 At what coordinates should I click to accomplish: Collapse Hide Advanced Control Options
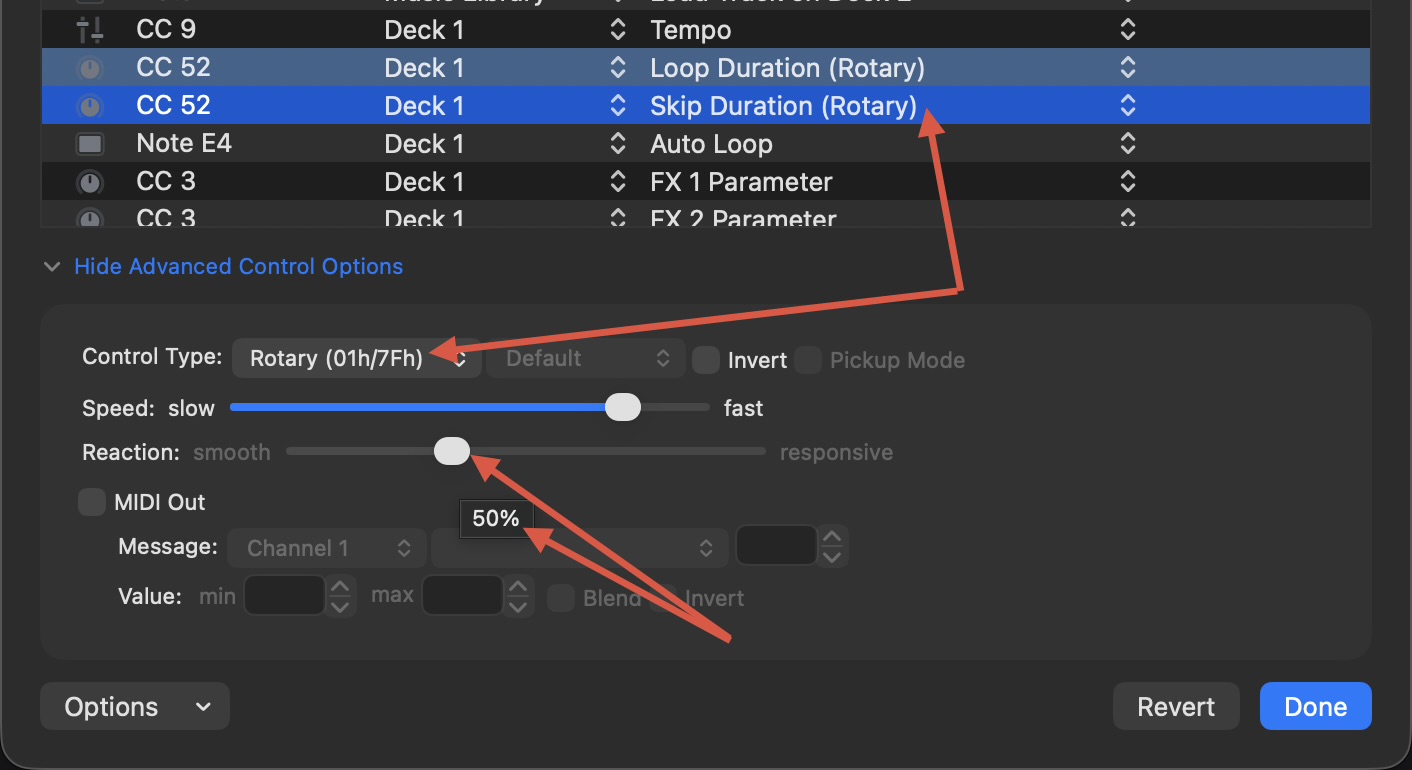pyautogui.click(x=238, y=267)
